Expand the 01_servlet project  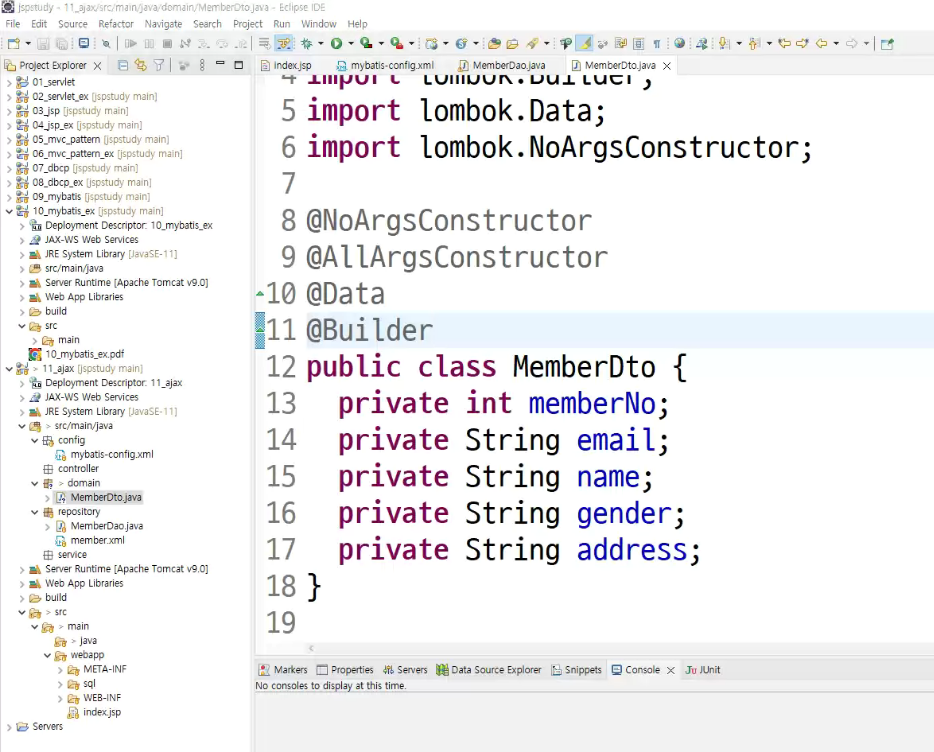9,82
